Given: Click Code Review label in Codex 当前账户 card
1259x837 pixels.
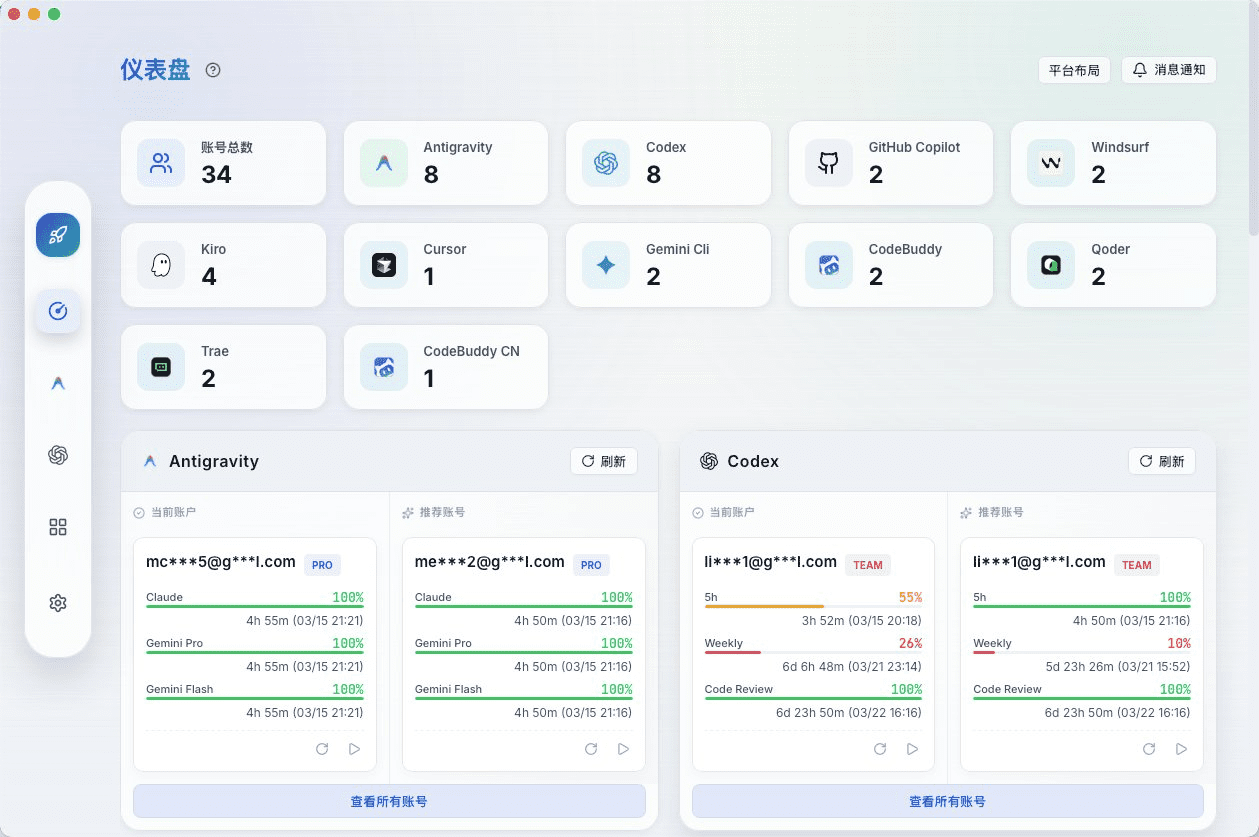Looking at the screenshot, I should pyautogui.click(x=738, y=689).
